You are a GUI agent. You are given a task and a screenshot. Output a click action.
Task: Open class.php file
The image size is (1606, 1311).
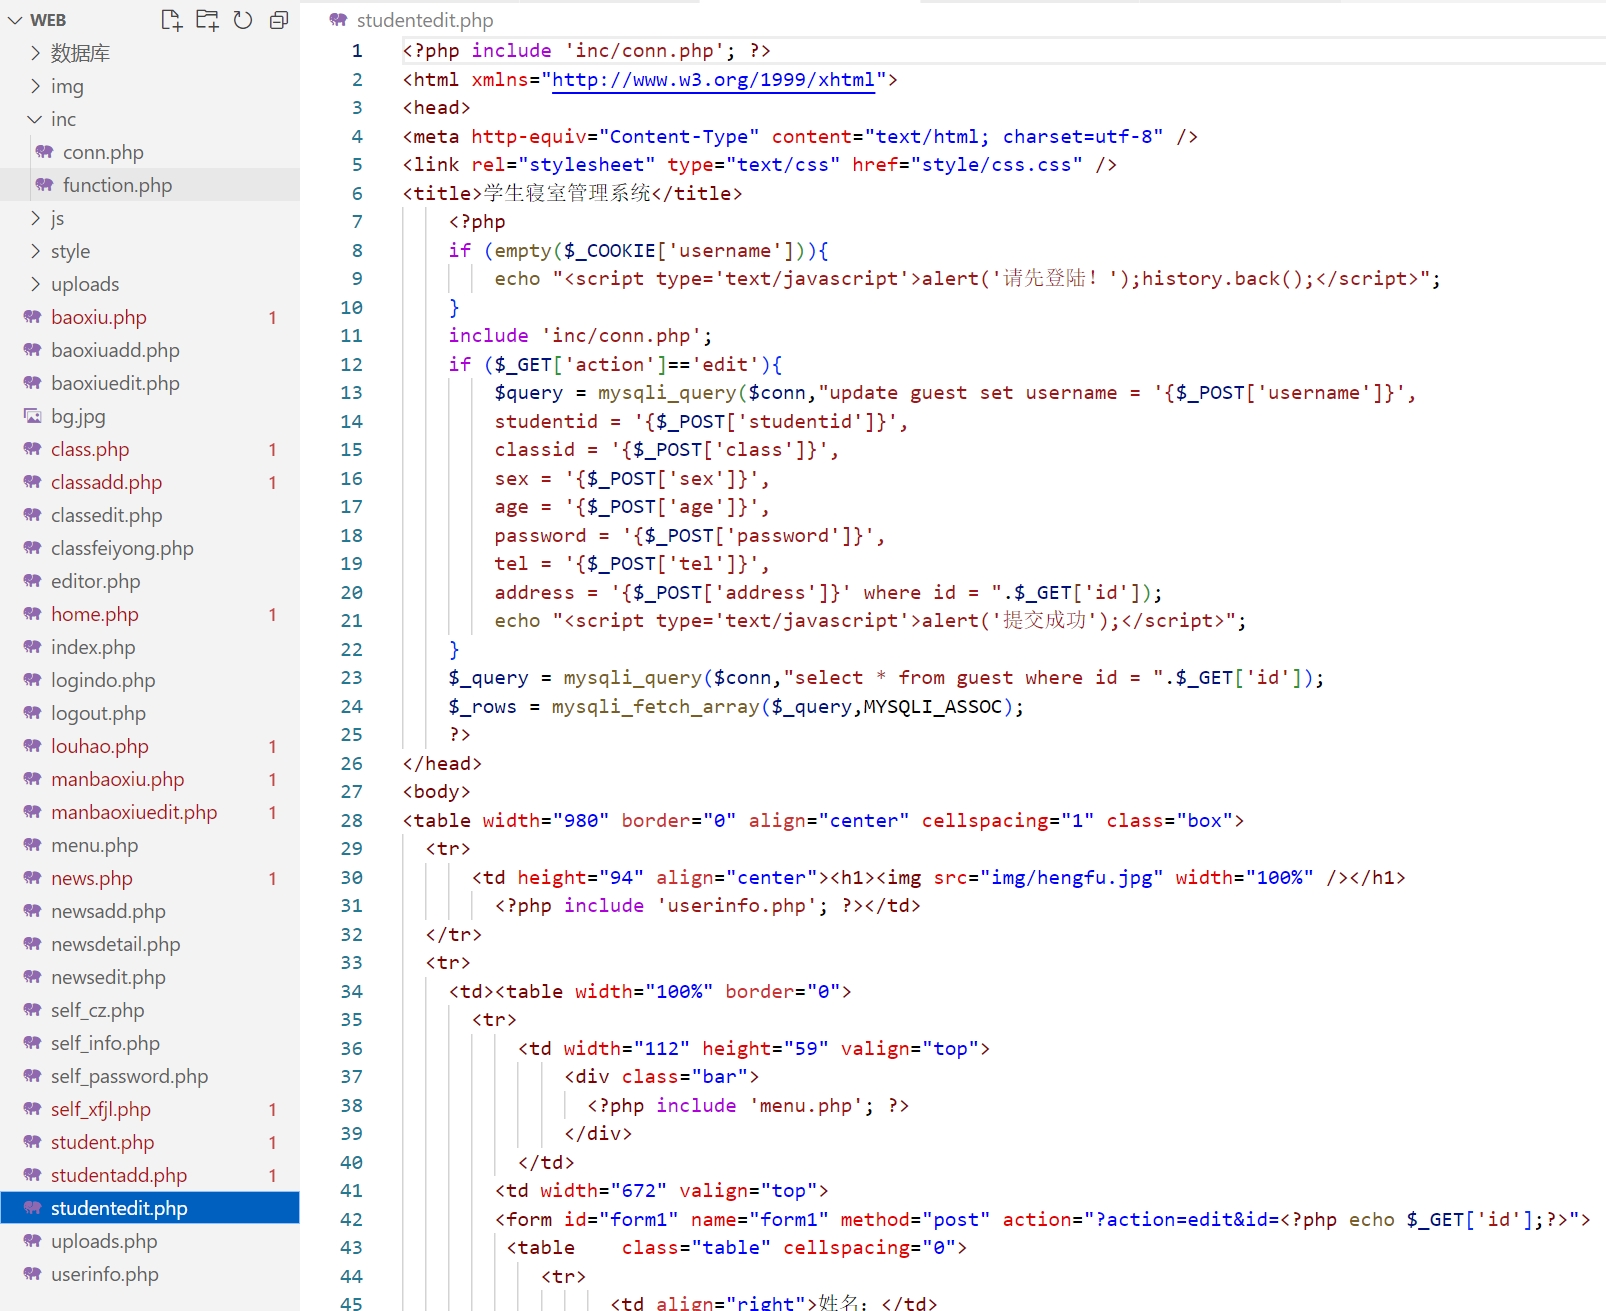[x=150, y=449]
